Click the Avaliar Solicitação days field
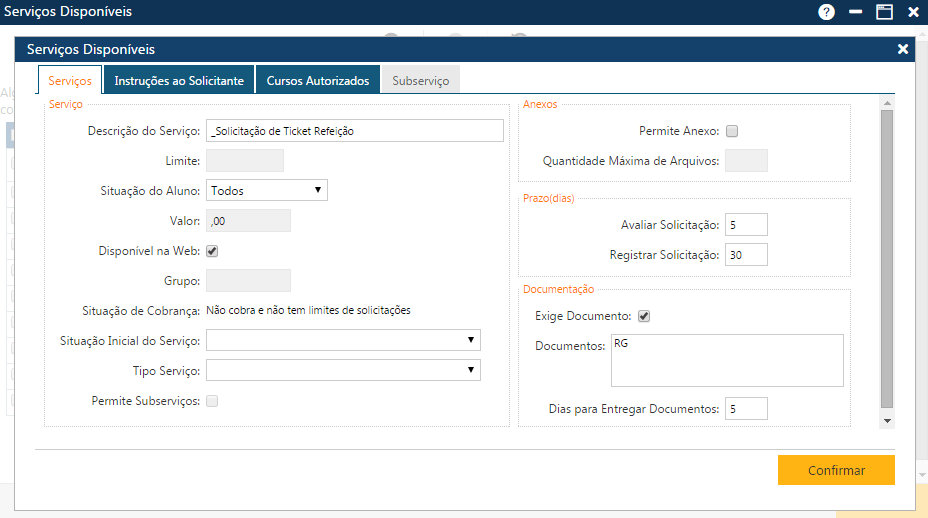Screen dimensions: 928x518 point(746,225)
